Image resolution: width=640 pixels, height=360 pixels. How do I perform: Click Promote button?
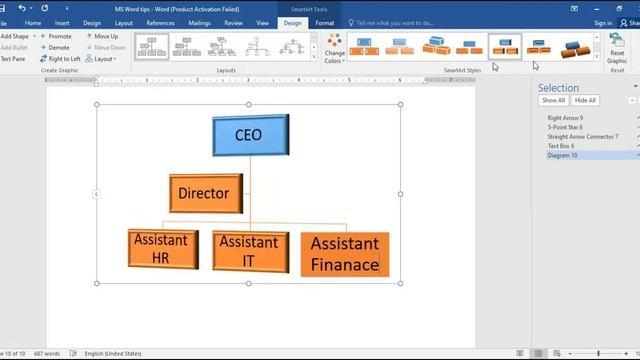[56, 36]
